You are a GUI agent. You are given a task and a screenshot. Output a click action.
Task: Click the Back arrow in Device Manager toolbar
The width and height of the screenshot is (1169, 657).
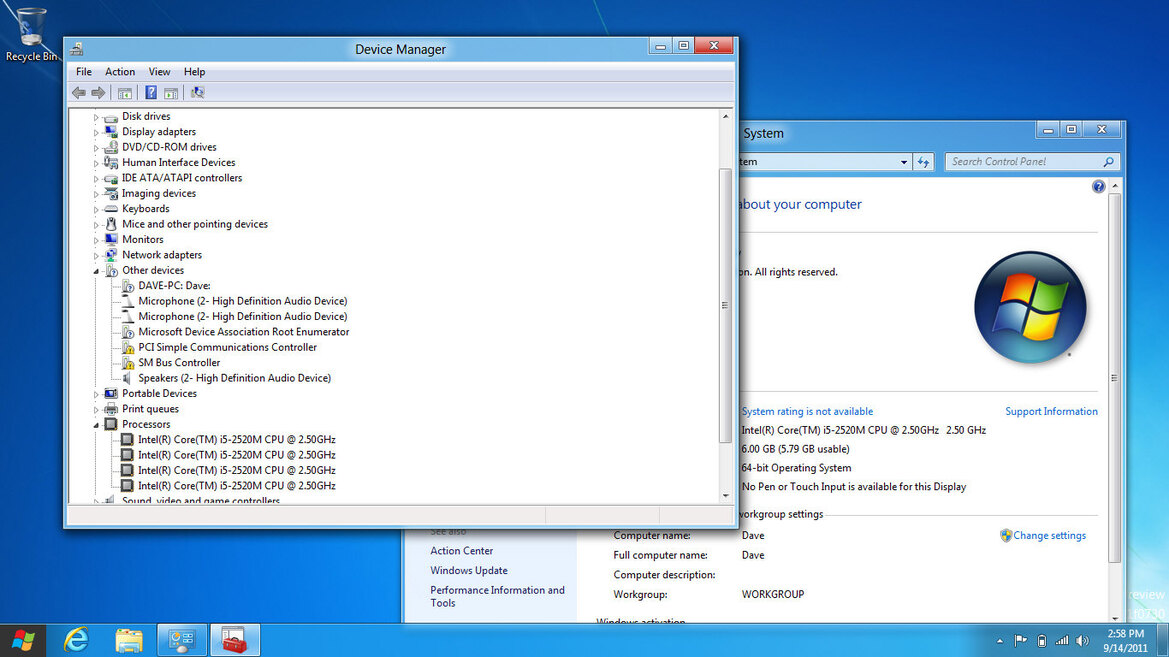coord(78,92)
